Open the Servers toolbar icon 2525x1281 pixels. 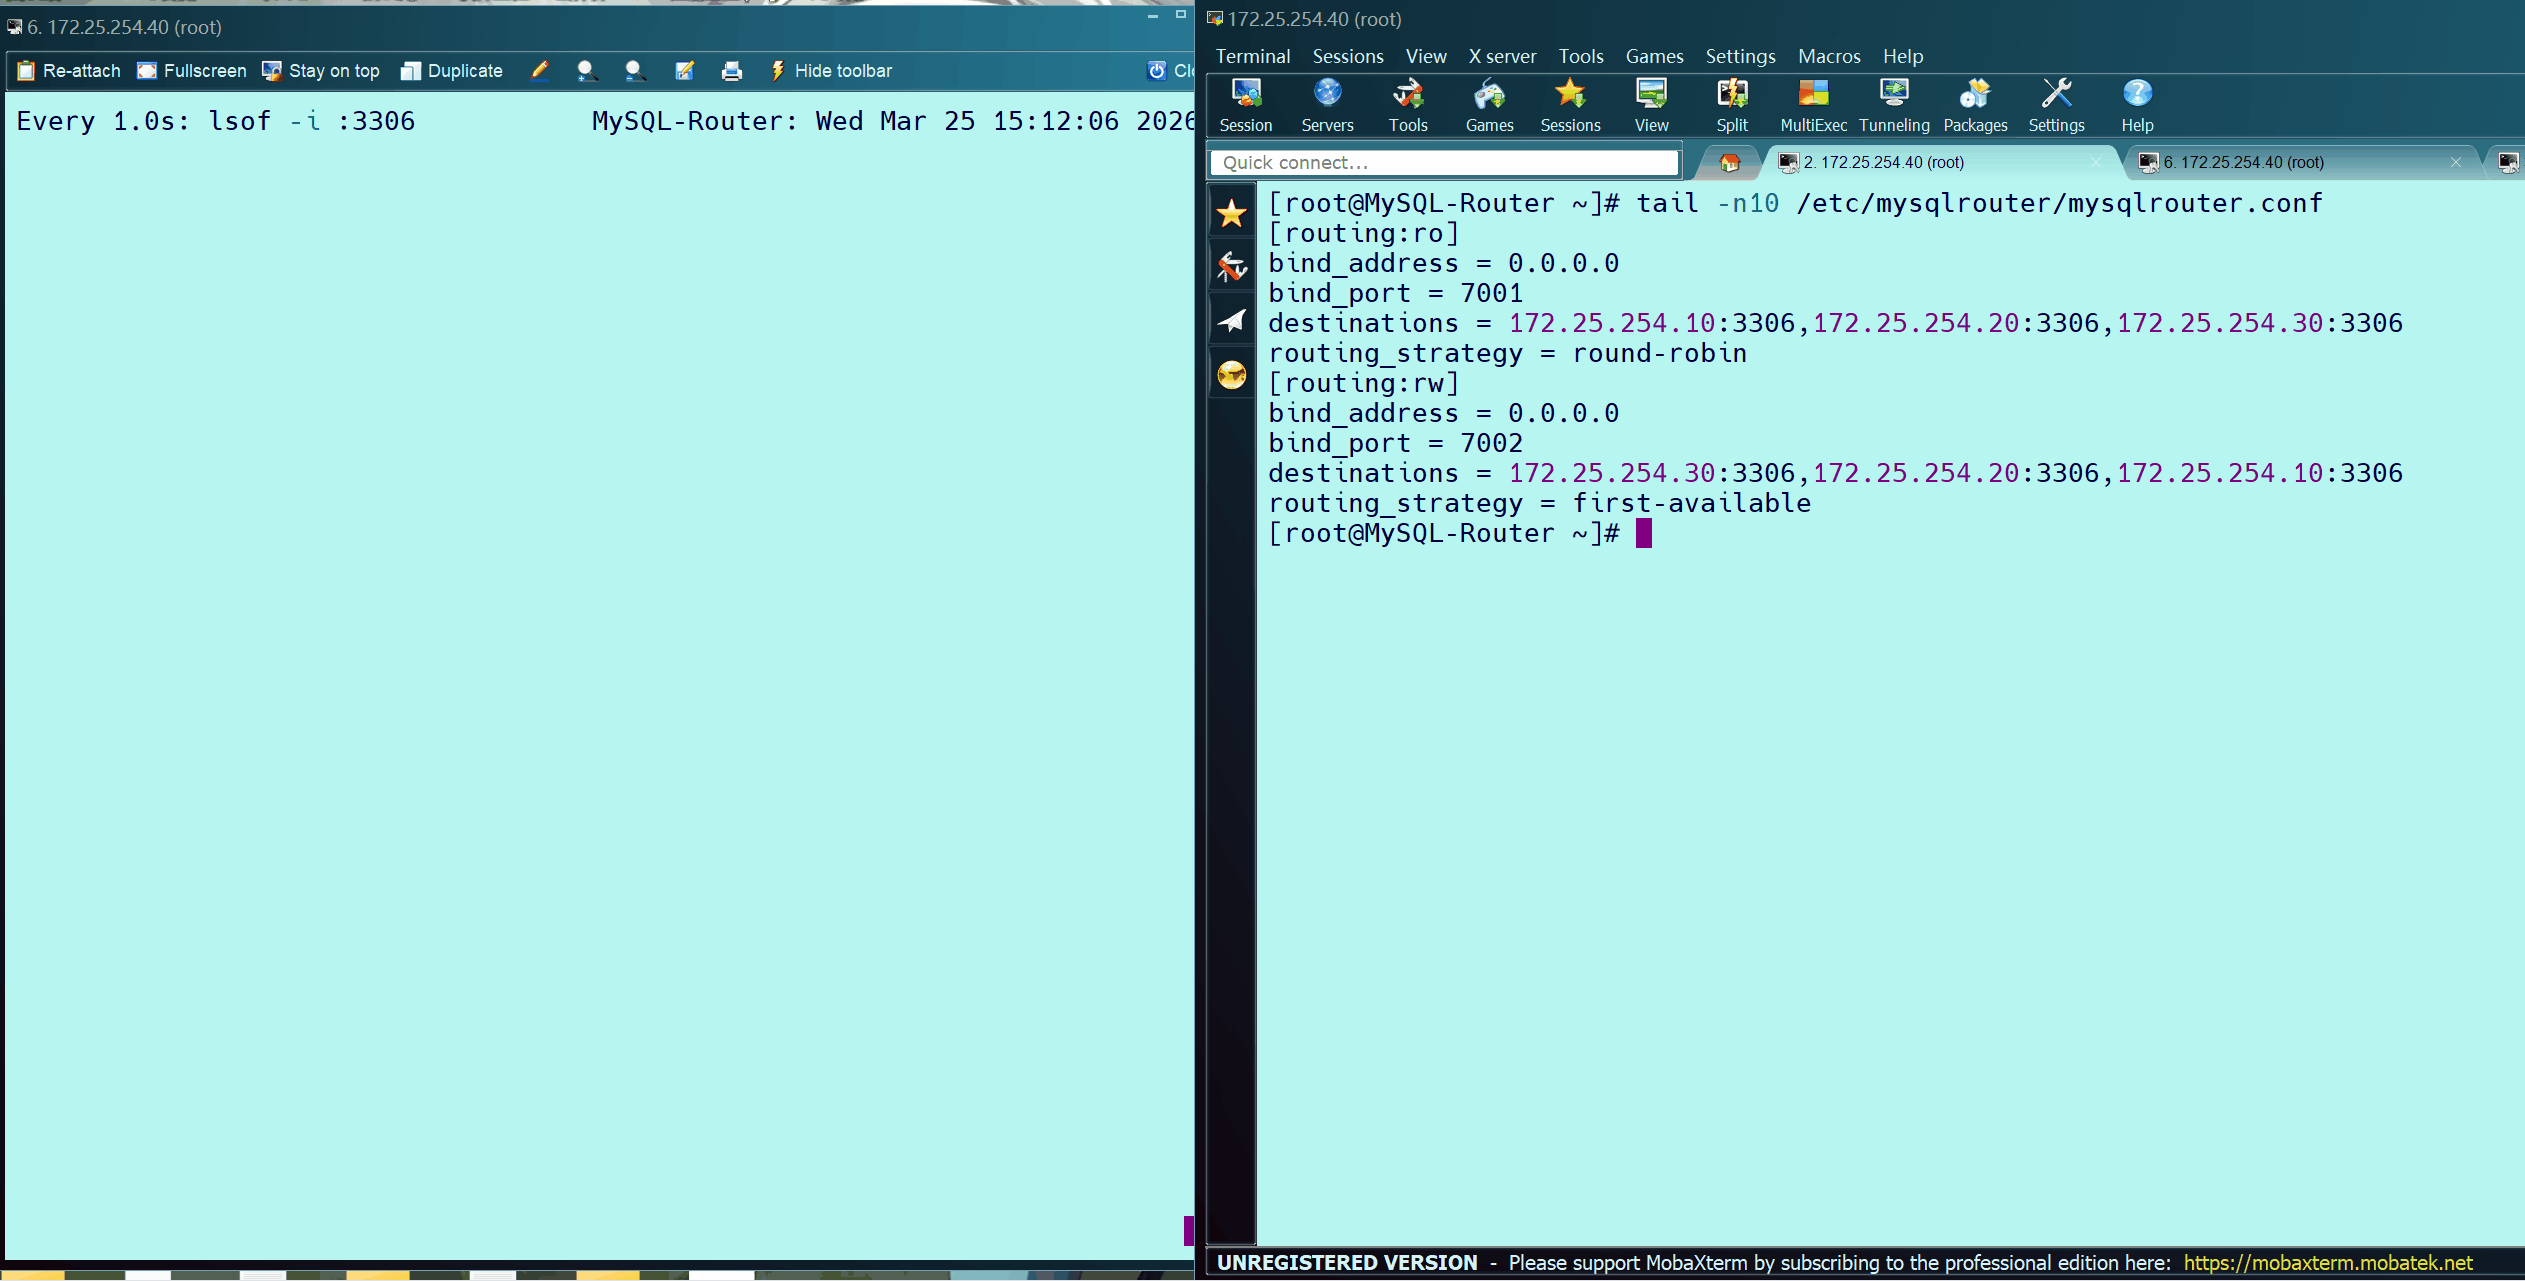tap(1327, 104)
